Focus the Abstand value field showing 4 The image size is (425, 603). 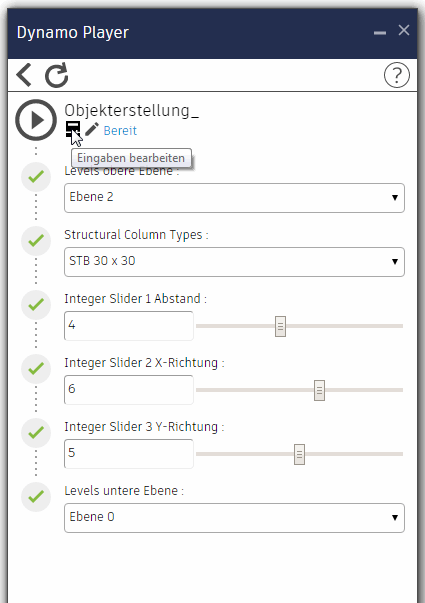tap(128, 326)
